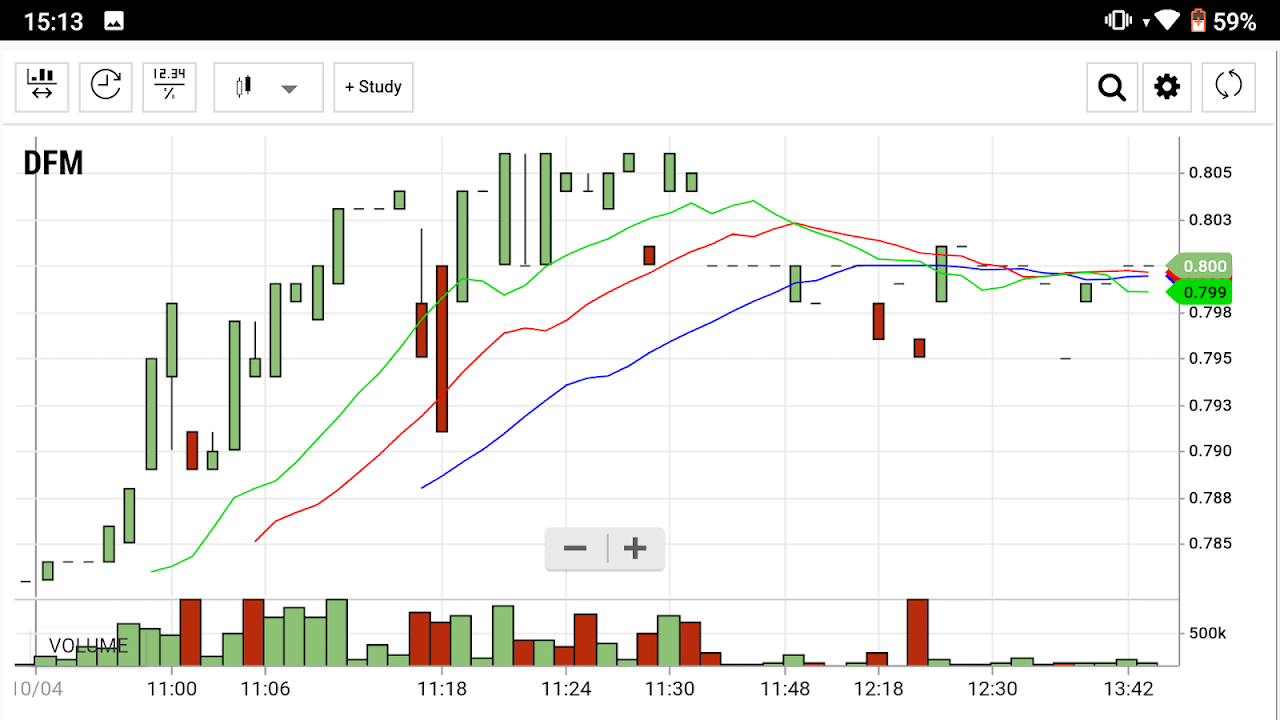Add a study with + Study

click(373, 87)
